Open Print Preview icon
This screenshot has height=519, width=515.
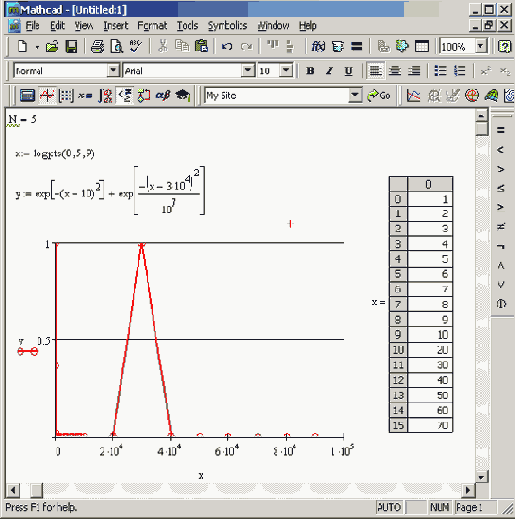[117, 46]
